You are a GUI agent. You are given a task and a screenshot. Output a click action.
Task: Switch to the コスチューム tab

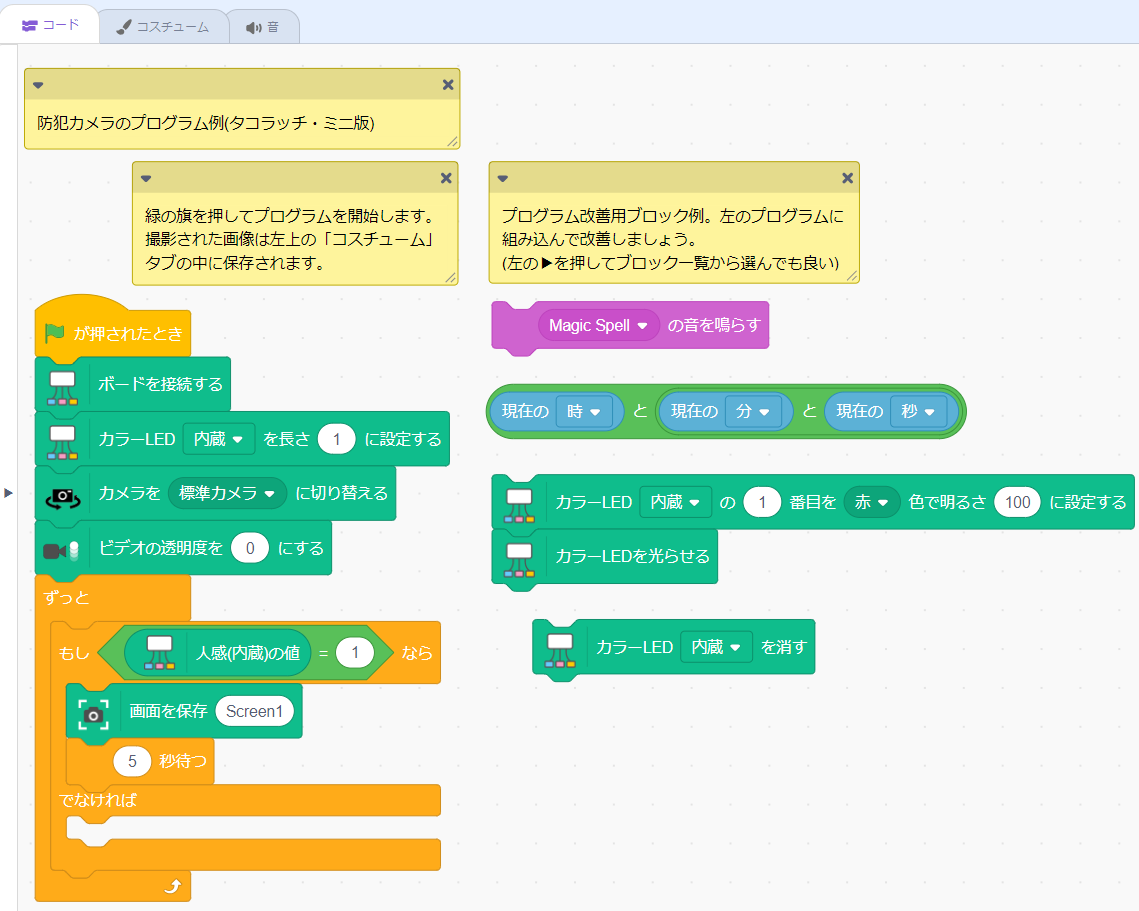coord(163,27)
